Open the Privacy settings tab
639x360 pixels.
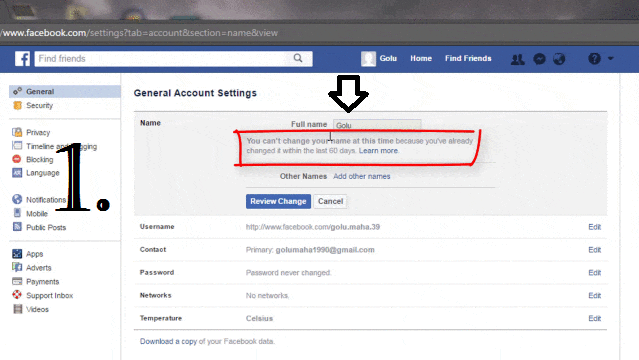[x=38, y=133]
